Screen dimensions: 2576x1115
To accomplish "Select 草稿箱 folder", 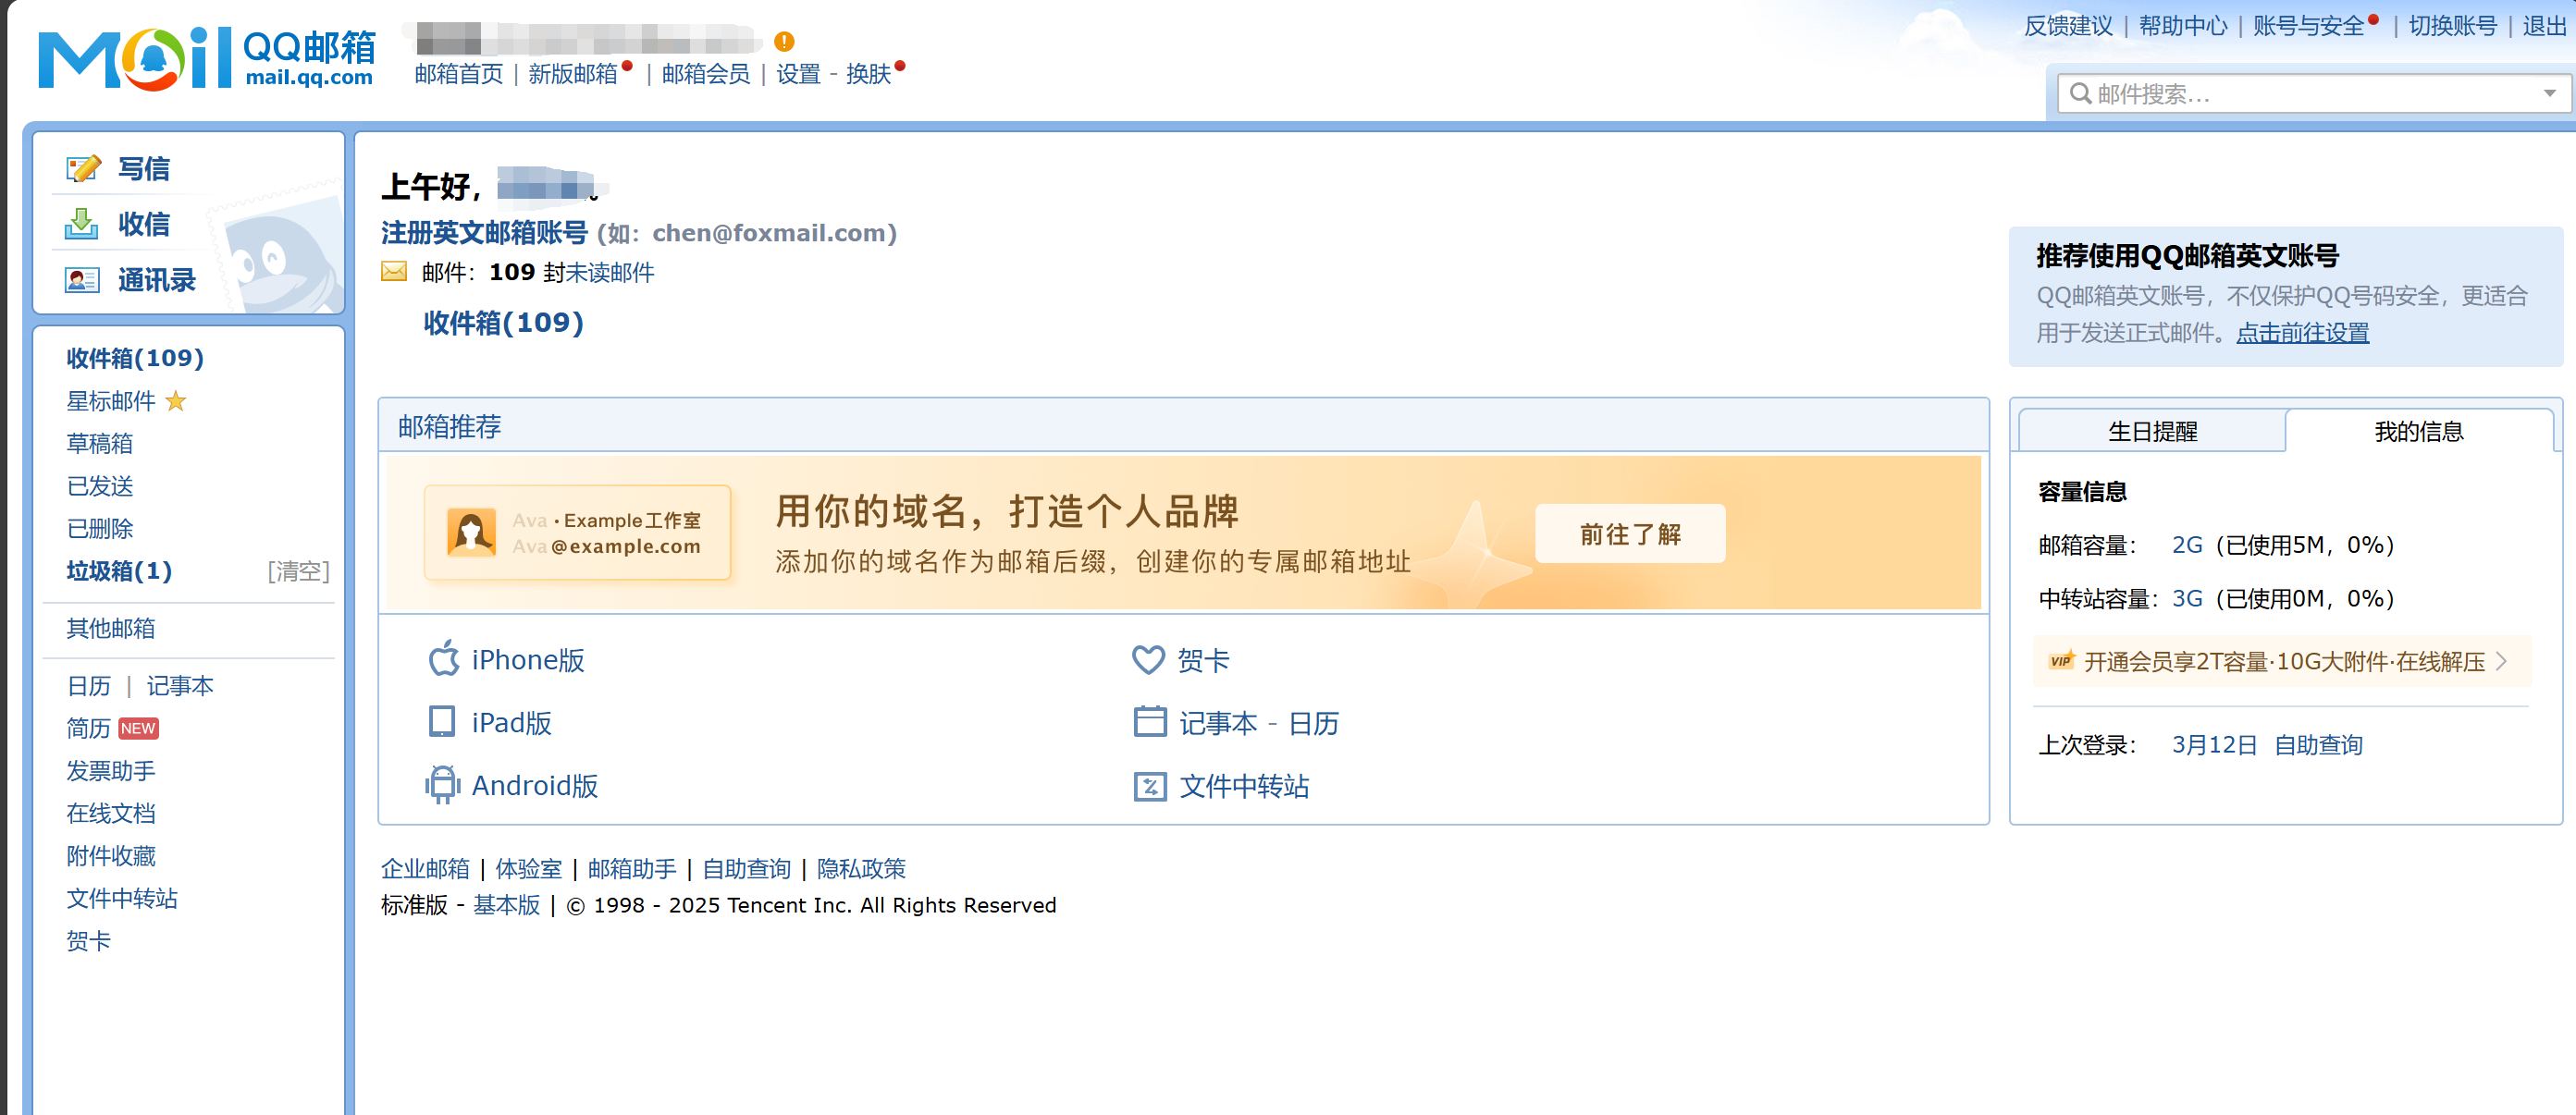I will [100, 443].
